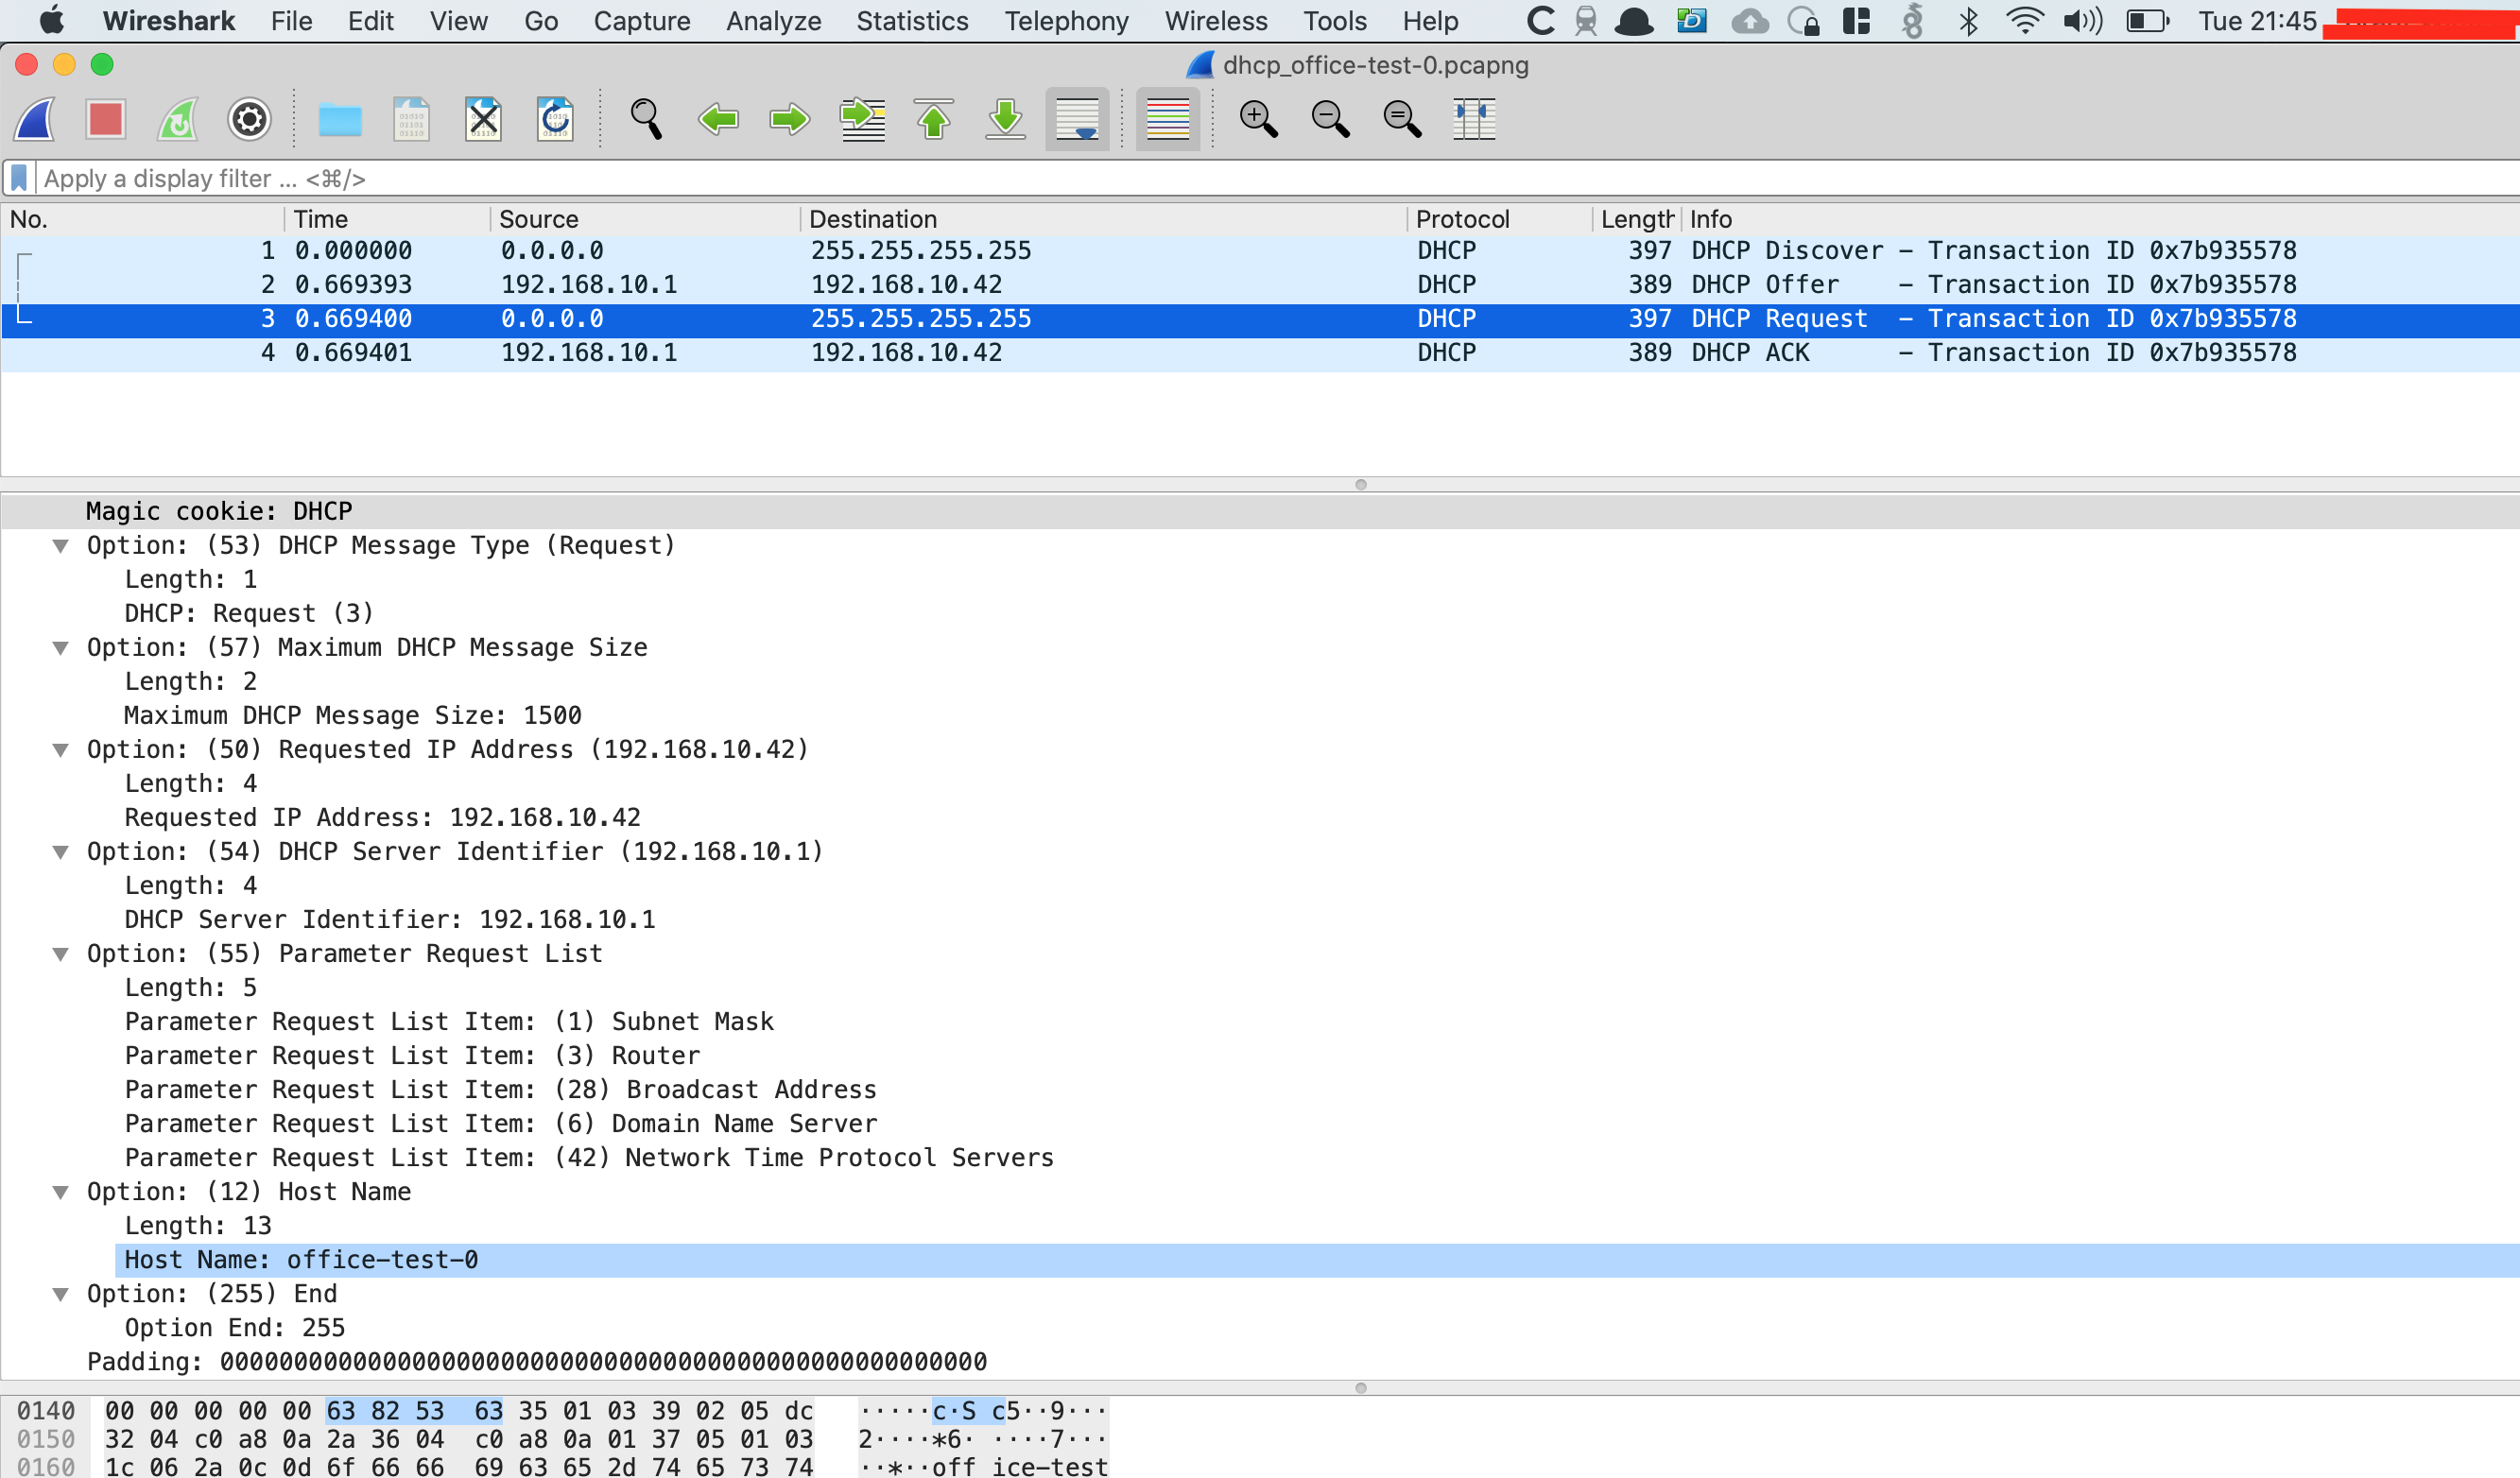2520x1478 pixels.
Task: Reload the capture file icon
Action: coord(555,120)
